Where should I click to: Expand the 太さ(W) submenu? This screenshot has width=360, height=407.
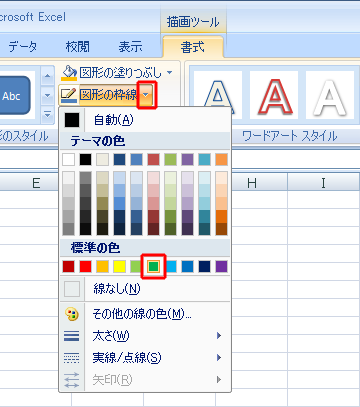[x=145, y=336]
